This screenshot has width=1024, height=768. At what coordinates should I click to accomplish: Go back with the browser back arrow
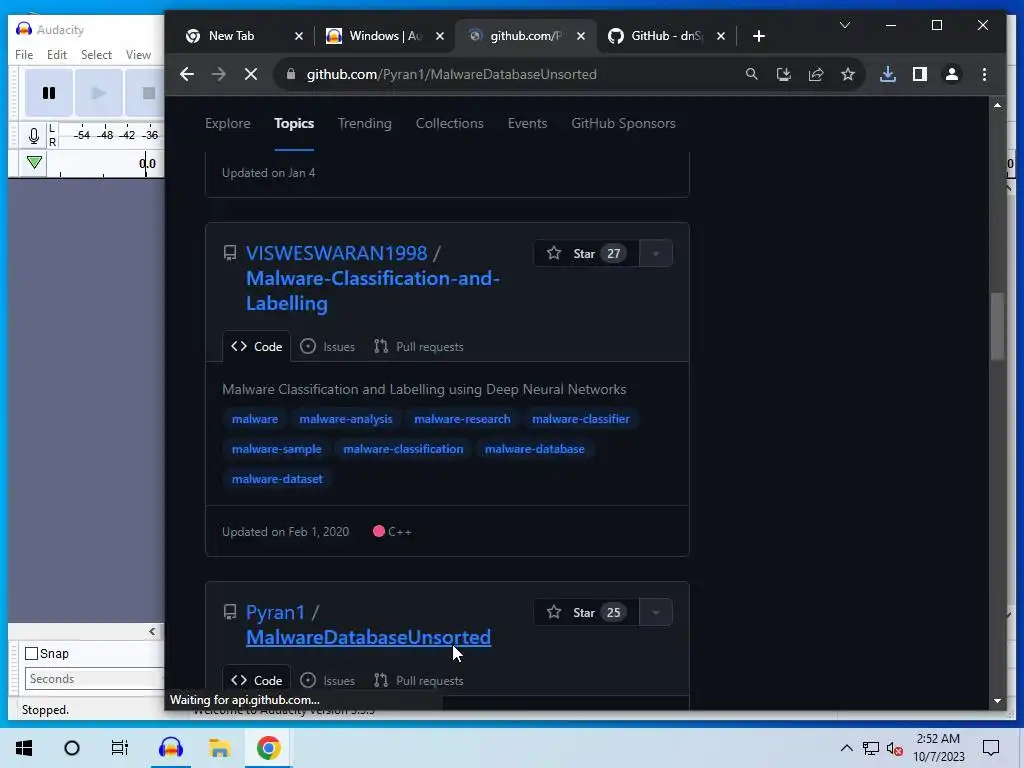[x=187, y=74]
